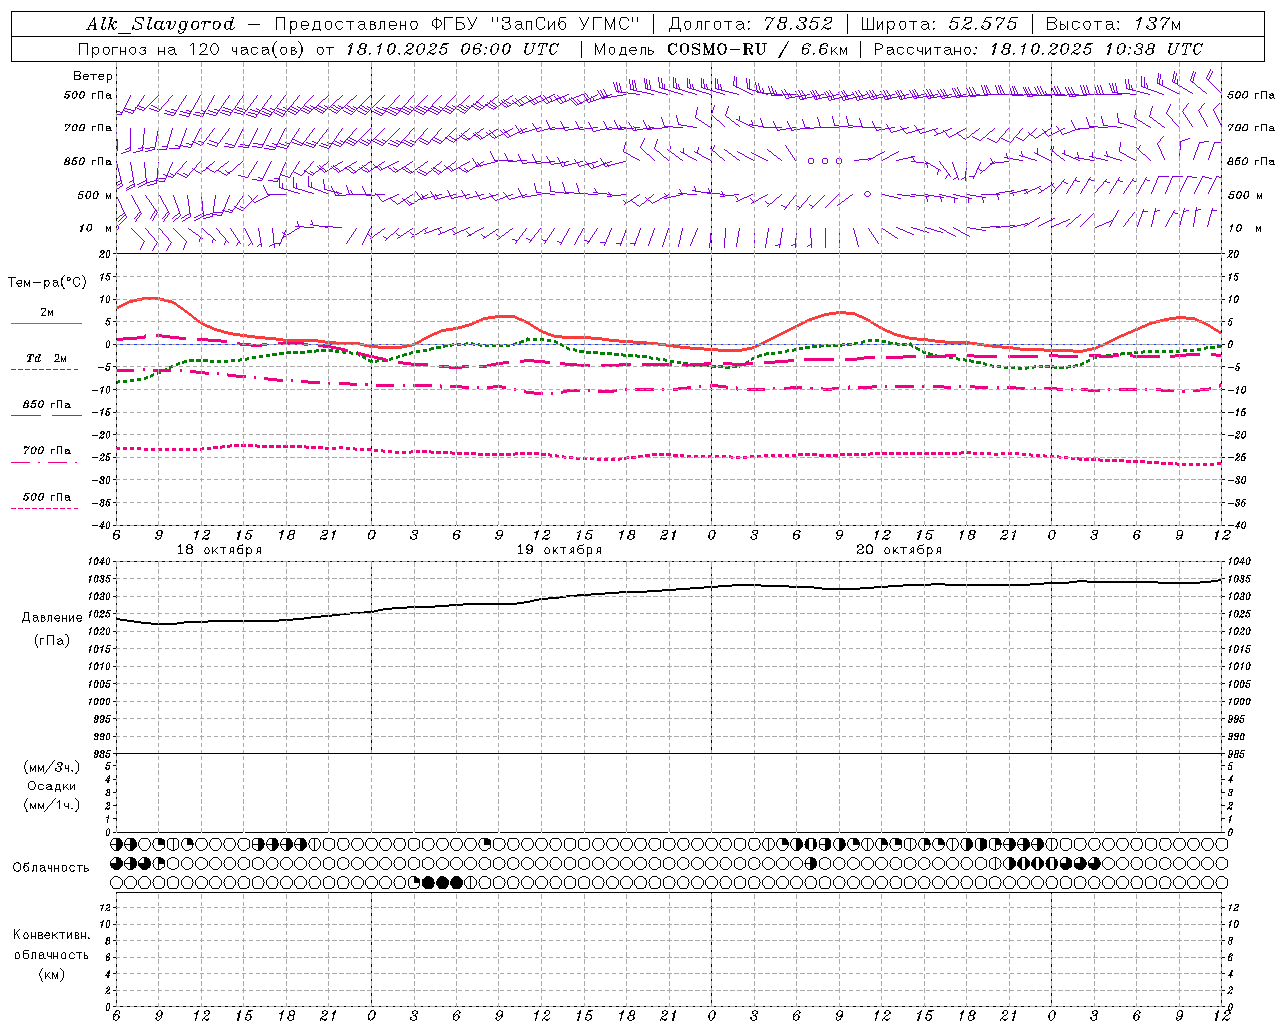Click the Прогноз на 120 часа(ов) text
1280x1024 pixels.
pos(192,49)
